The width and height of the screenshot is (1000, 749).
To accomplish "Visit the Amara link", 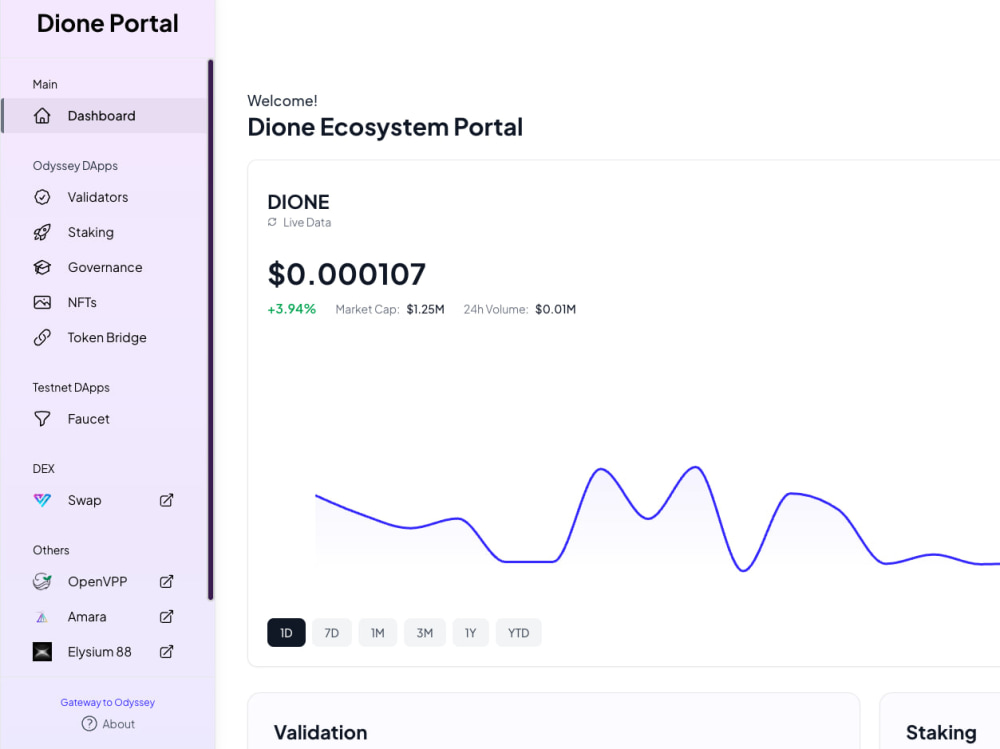I will click(x=105, y=617).
